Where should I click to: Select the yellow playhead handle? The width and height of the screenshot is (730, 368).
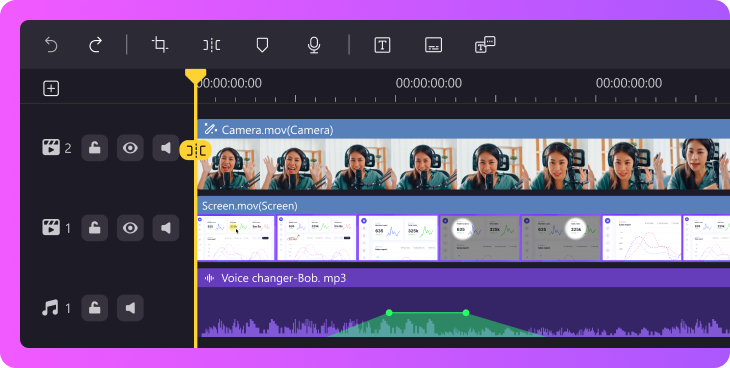pyautogui.click(x=196, y=76)
